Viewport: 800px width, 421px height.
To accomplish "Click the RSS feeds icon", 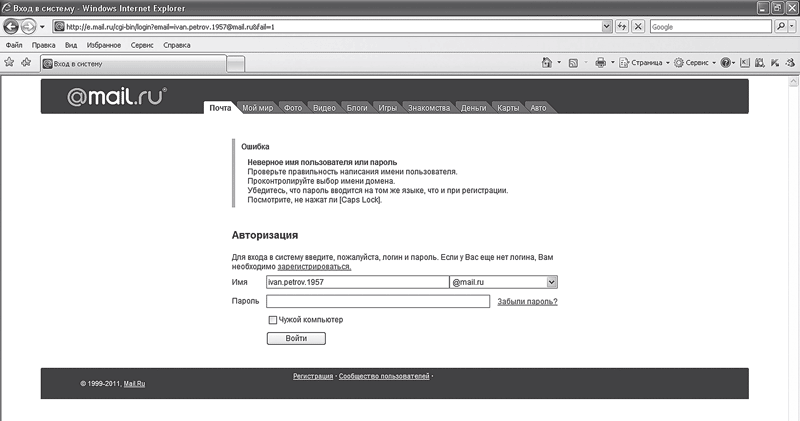I will pyautogui.click(x=573, y=63).
